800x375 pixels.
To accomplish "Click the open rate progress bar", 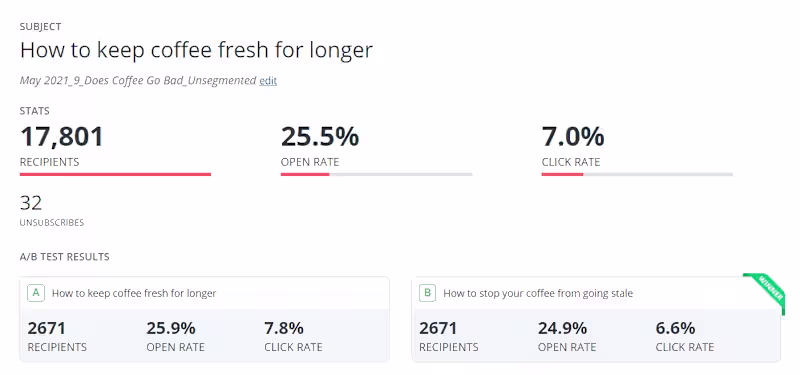I will click(x=376, y=174).
